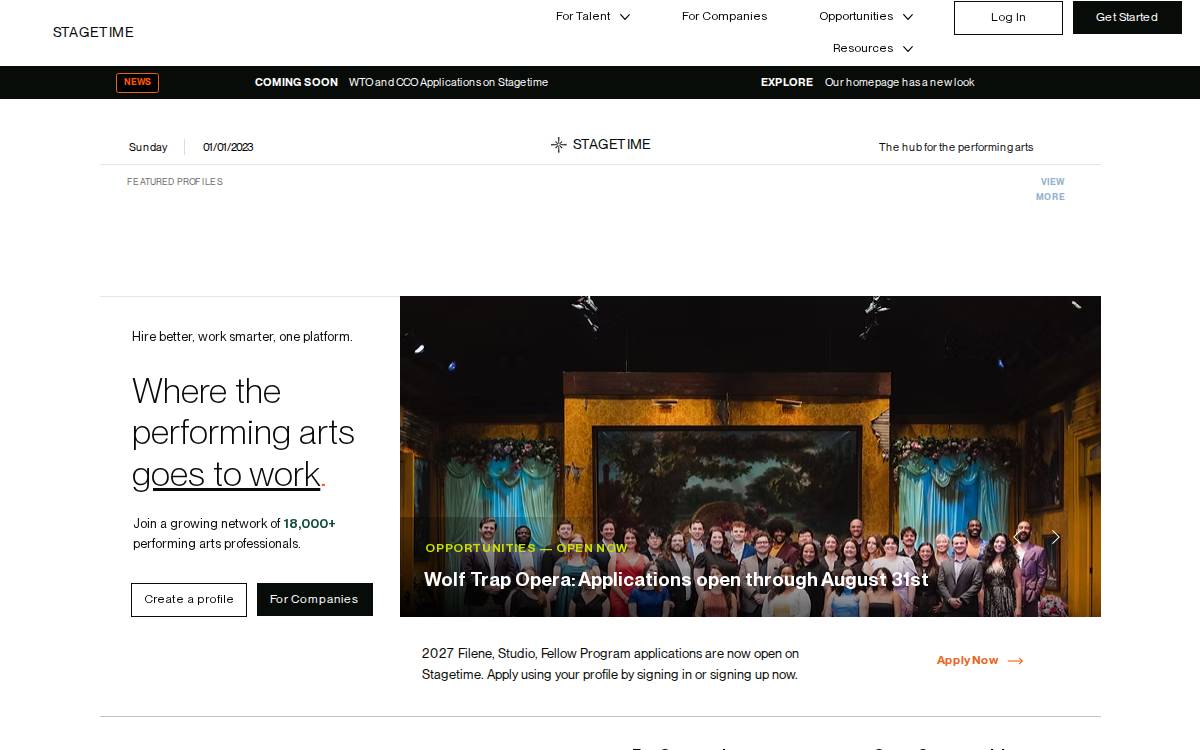Expand the Opportunities menu

point(866,16)
